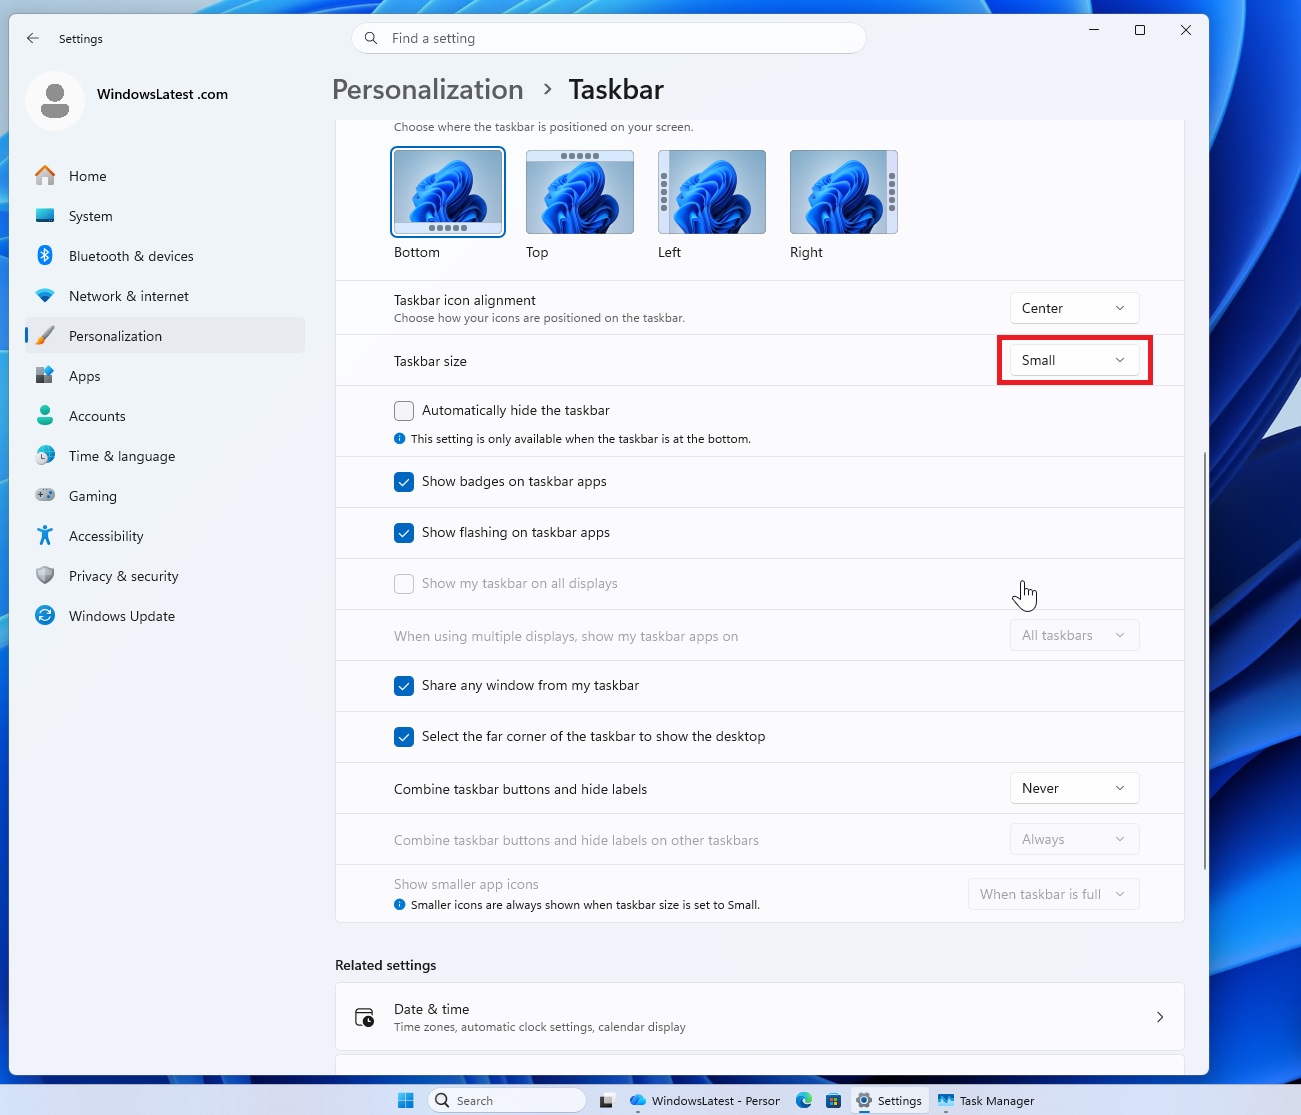Open Microsoft Store from taskbar
Screen dimensions: 1301x1115
(833, 1101)
